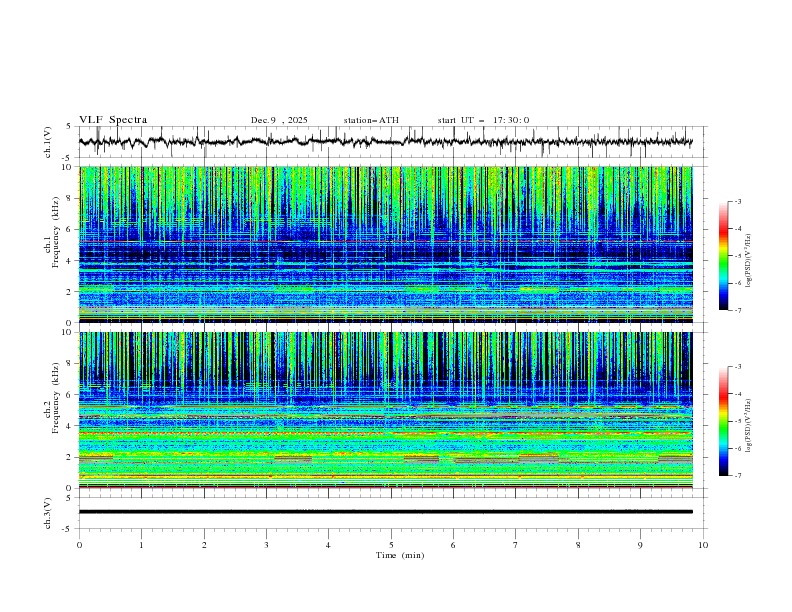Click inside the ch.1 spectrogram panel
792x612 pixels.
[390, 245]
